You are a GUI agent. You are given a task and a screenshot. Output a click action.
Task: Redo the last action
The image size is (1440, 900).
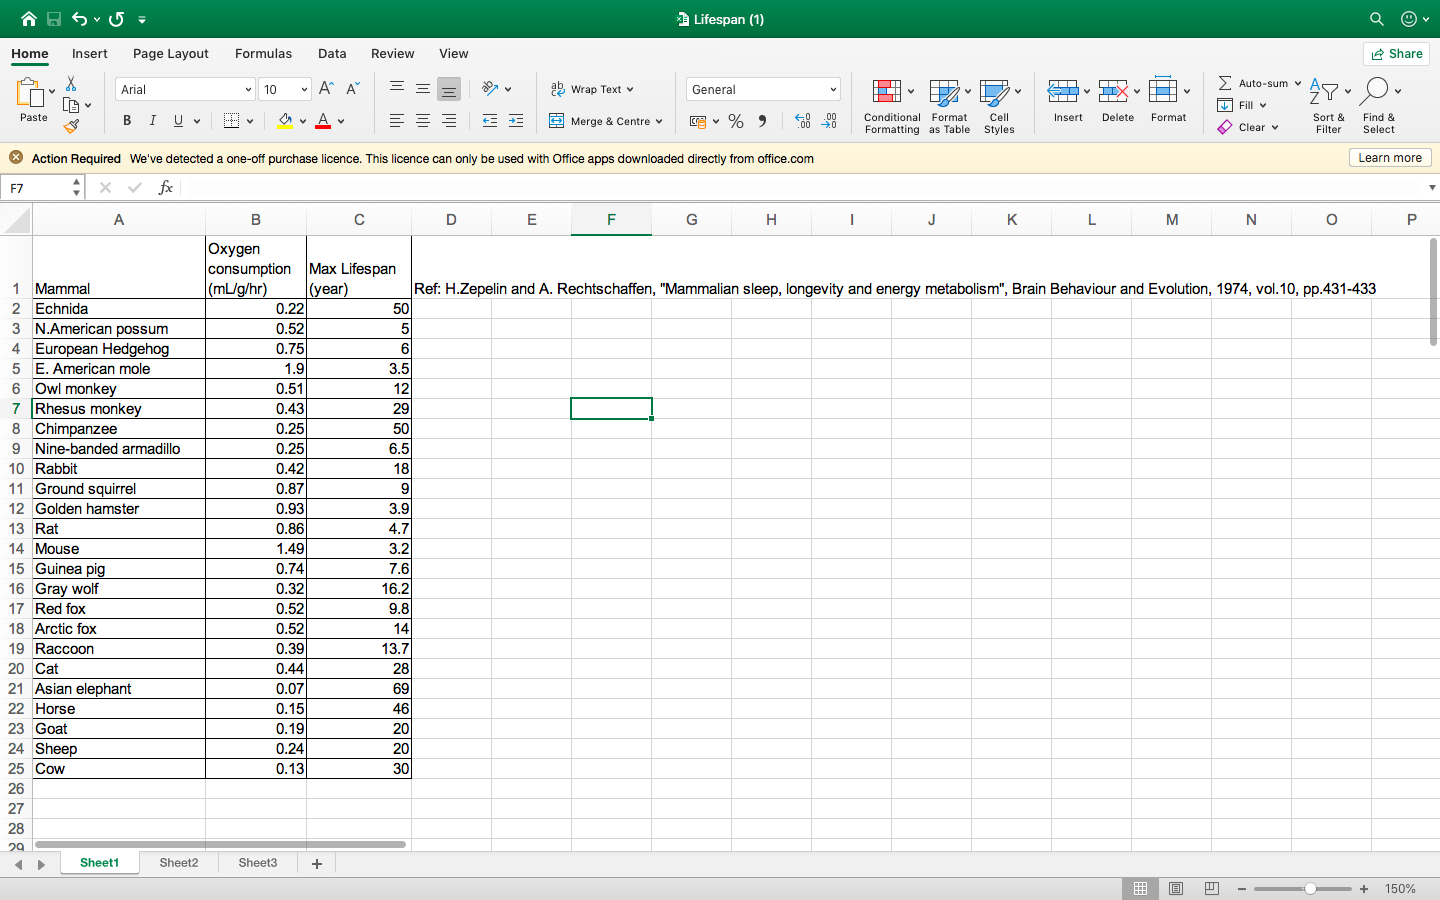116,19
